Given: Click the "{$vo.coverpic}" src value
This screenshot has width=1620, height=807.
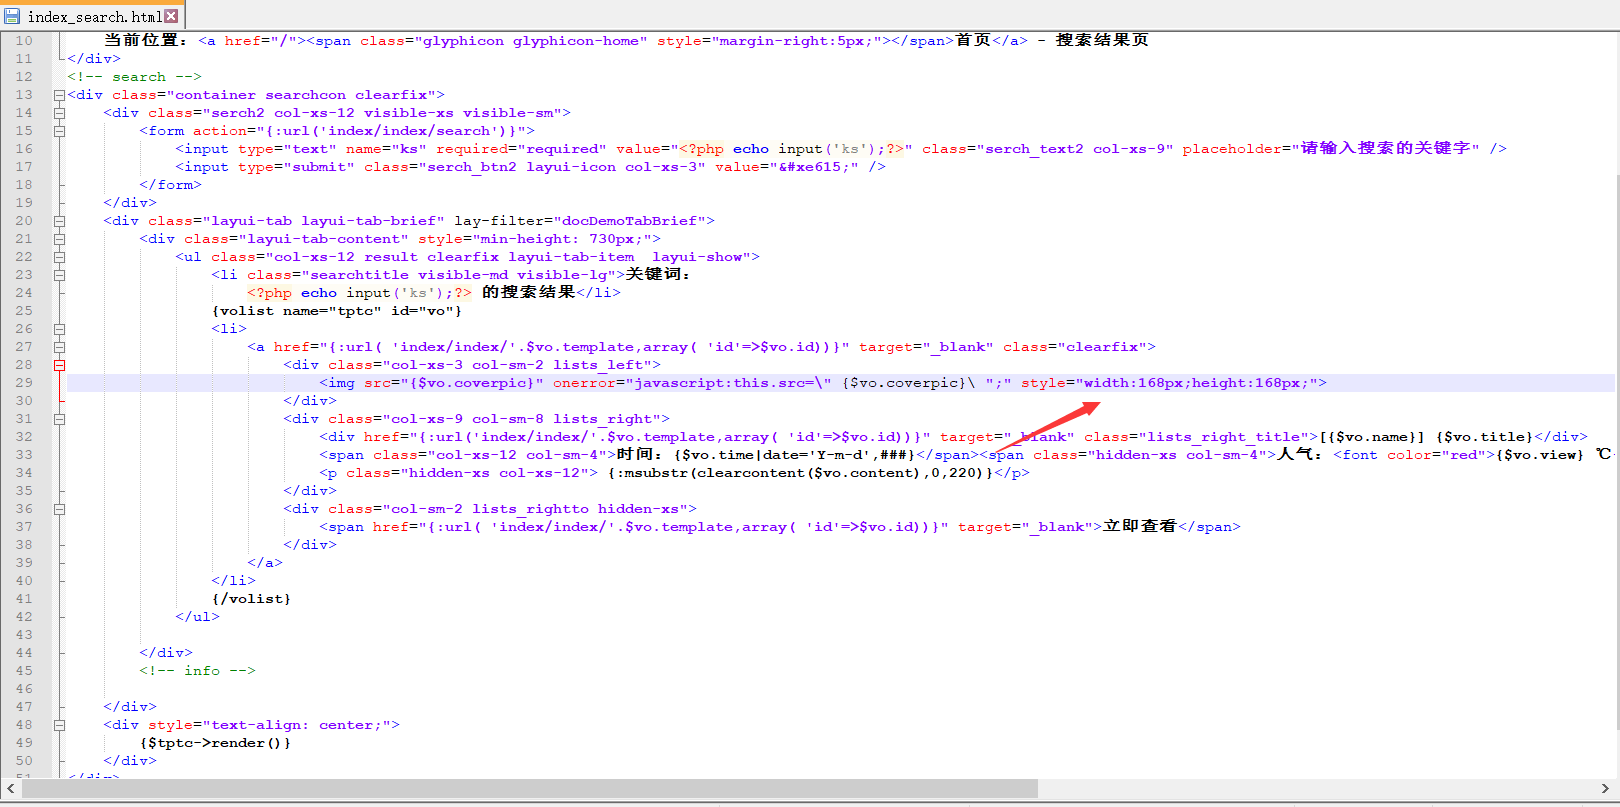Looking at the screenshot, I should [x=472, y=383].
